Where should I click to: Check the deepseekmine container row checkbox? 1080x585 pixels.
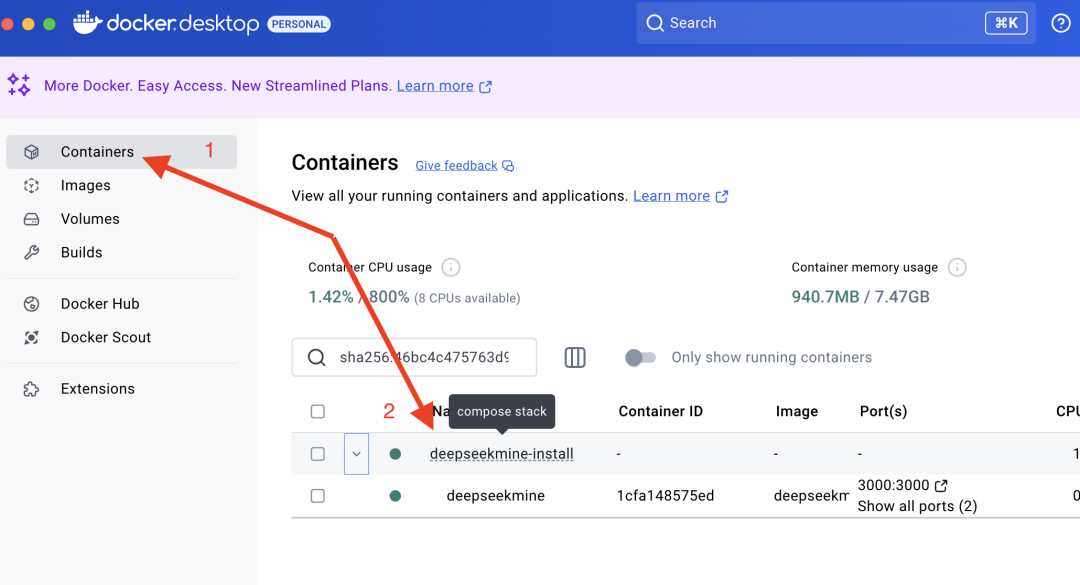pyautogui.click(x=318, y=496)
